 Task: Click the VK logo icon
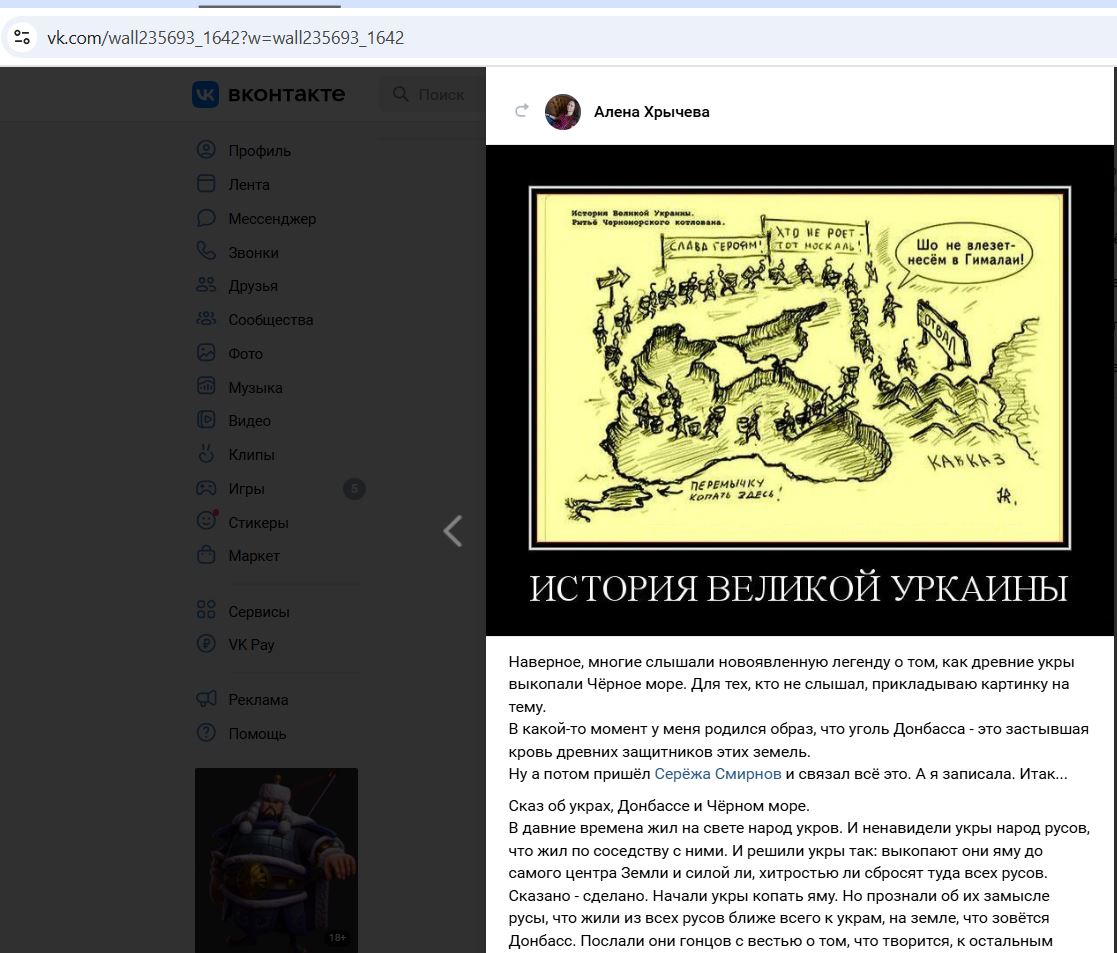point(205,94)
